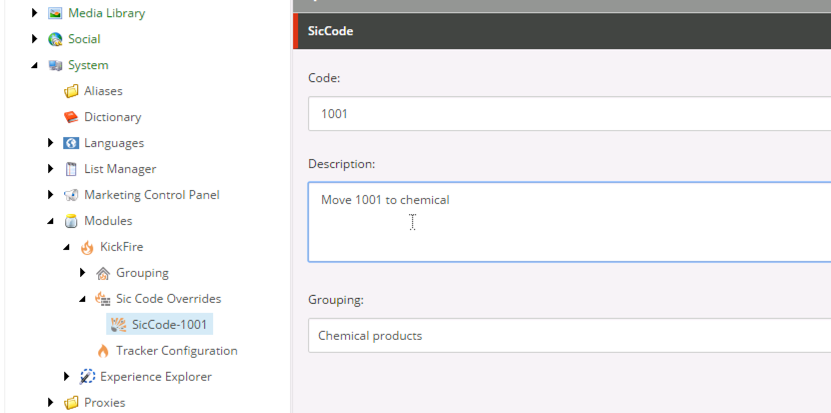Click the Media Library picture icon
Viewport: 831px width, 413px height.
point(55,13)
